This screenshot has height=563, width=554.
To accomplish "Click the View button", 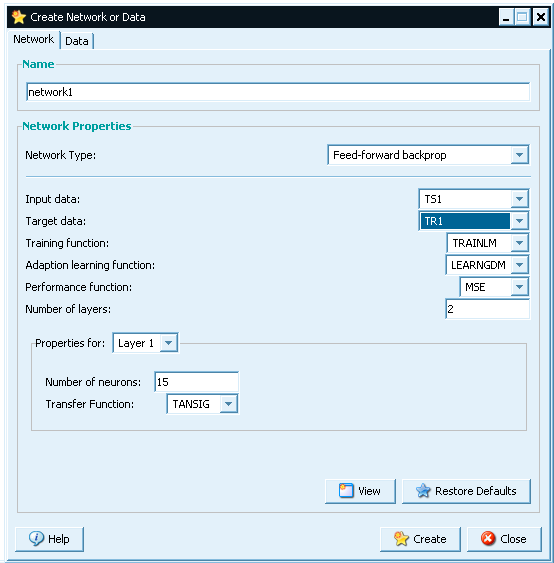I will click(360, 491).
